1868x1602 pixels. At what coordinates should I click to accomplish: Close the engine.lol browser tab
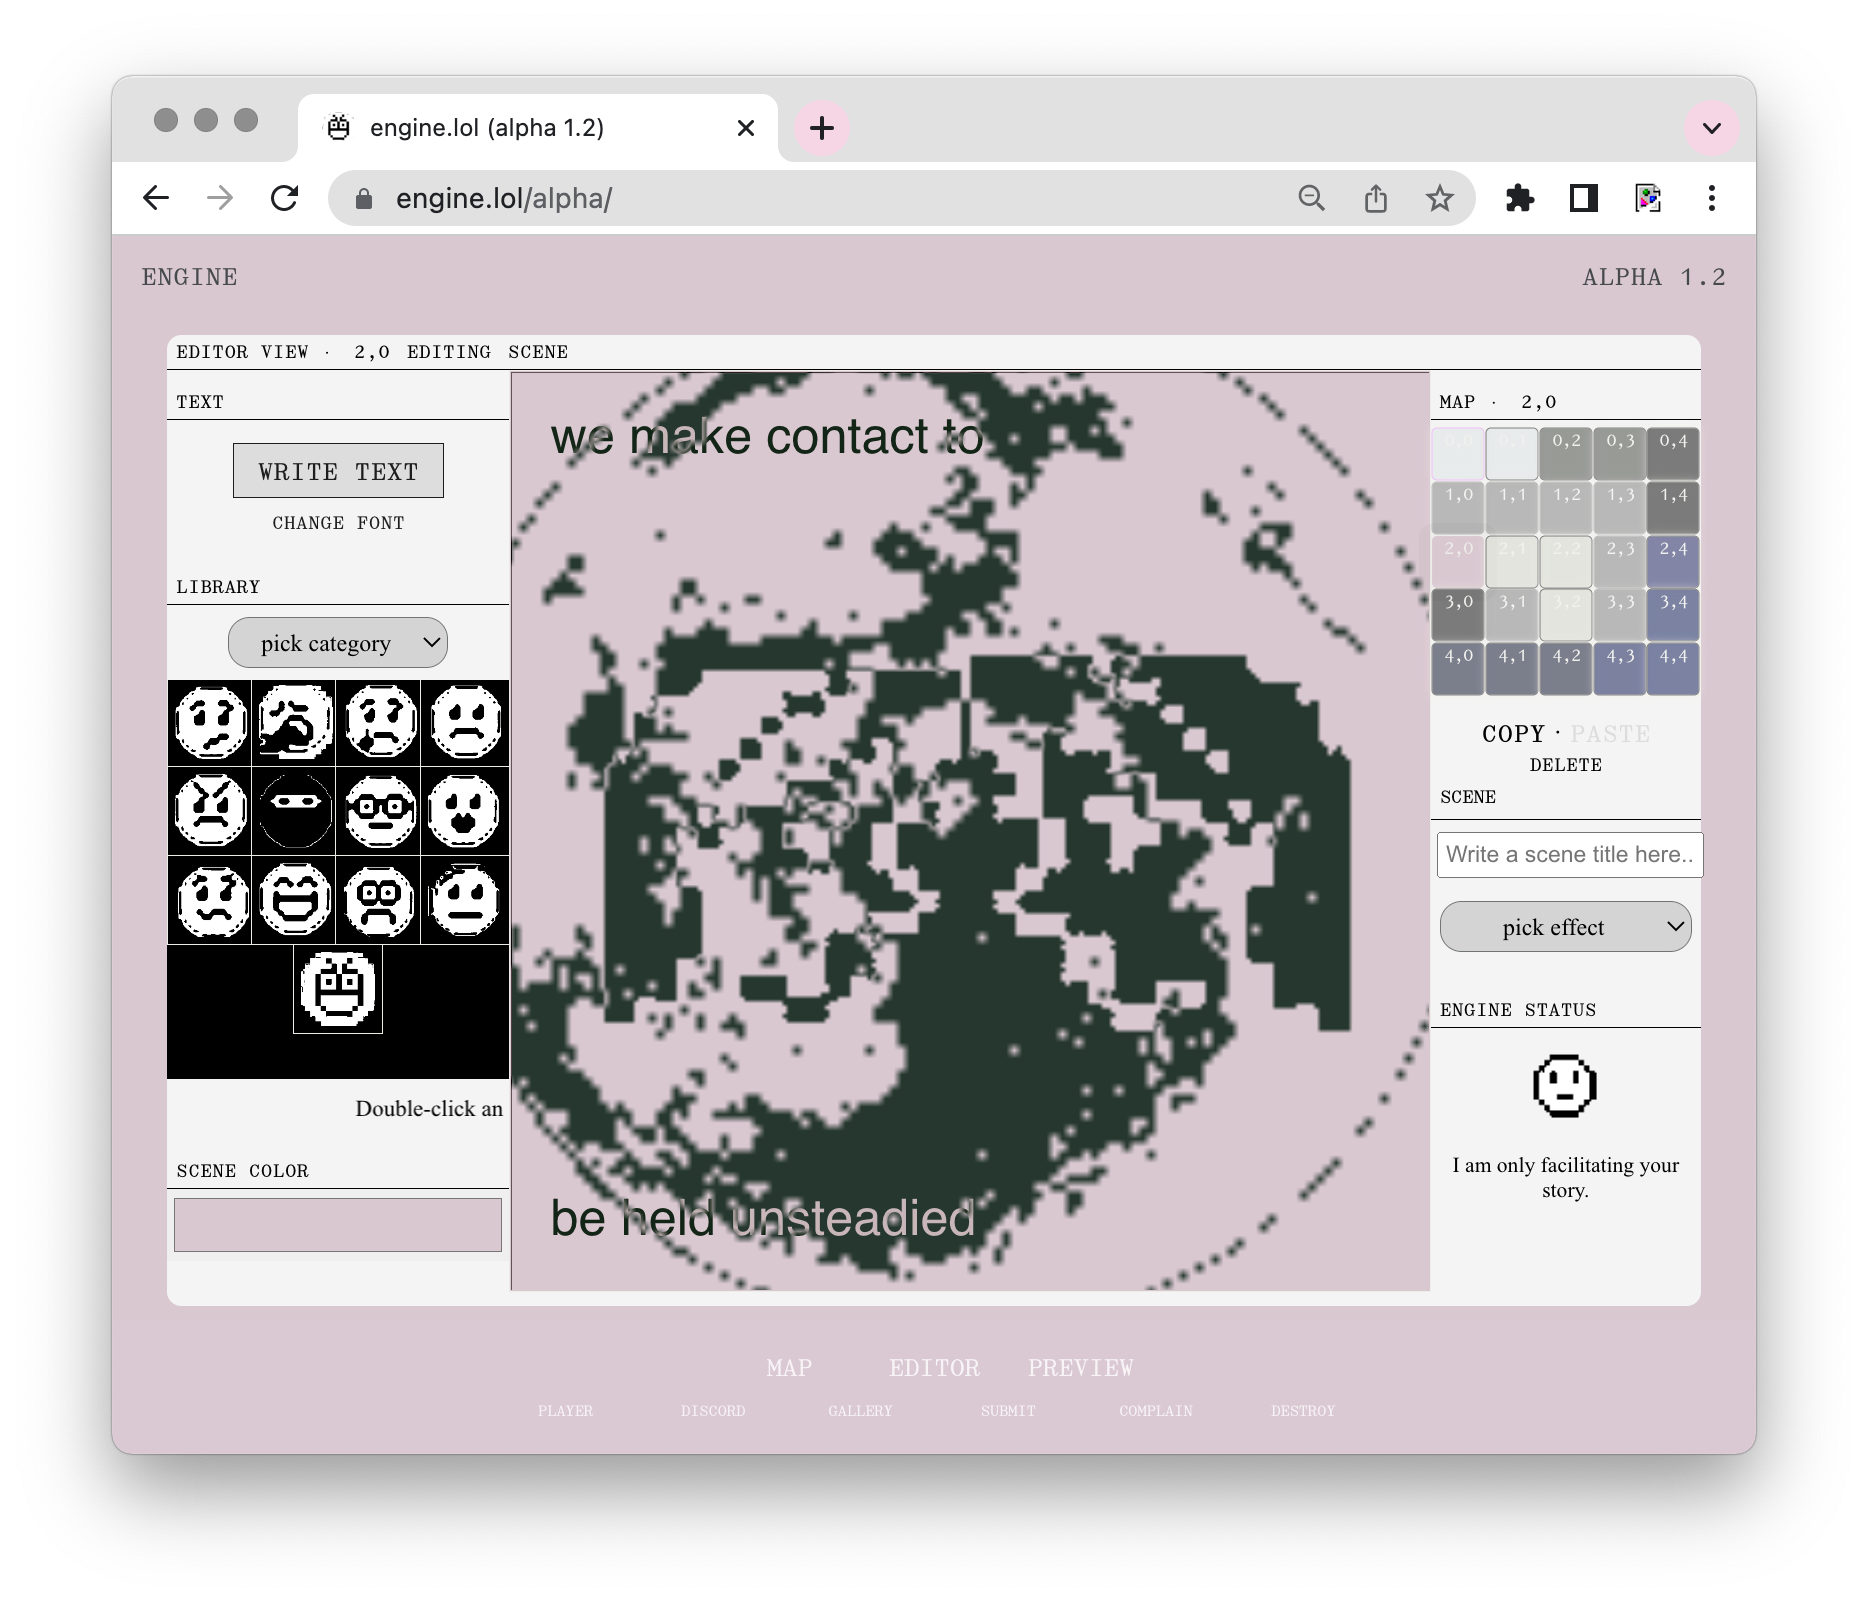(746, 128)
